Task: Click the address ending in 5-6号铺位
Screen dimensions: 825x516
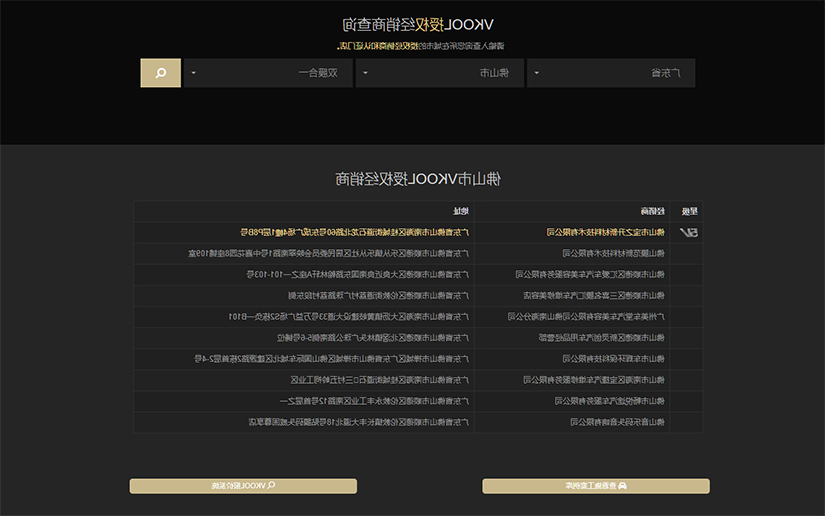Action: pos(373,338)
